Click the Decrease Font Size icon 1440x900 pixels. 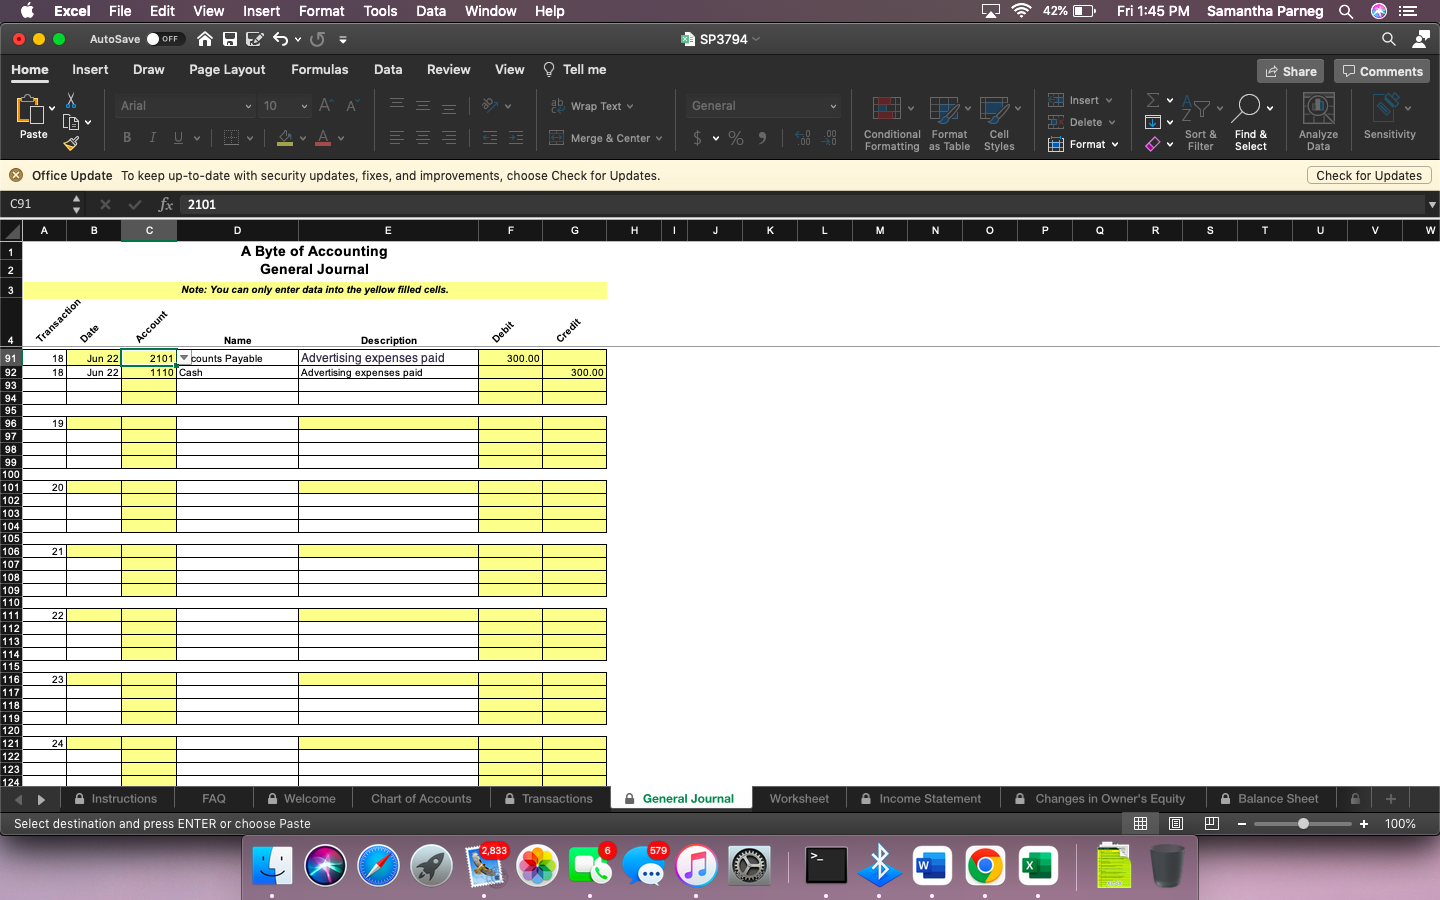(x=352, y=105)
